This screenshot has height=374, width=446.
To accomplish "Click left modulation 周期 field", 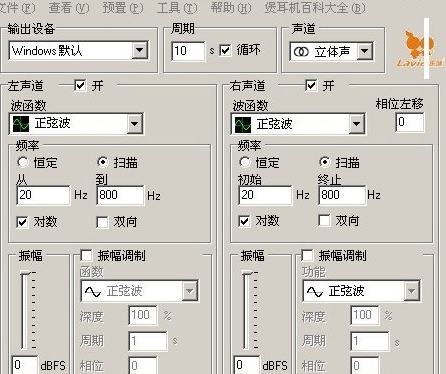I will click(148, 341).
